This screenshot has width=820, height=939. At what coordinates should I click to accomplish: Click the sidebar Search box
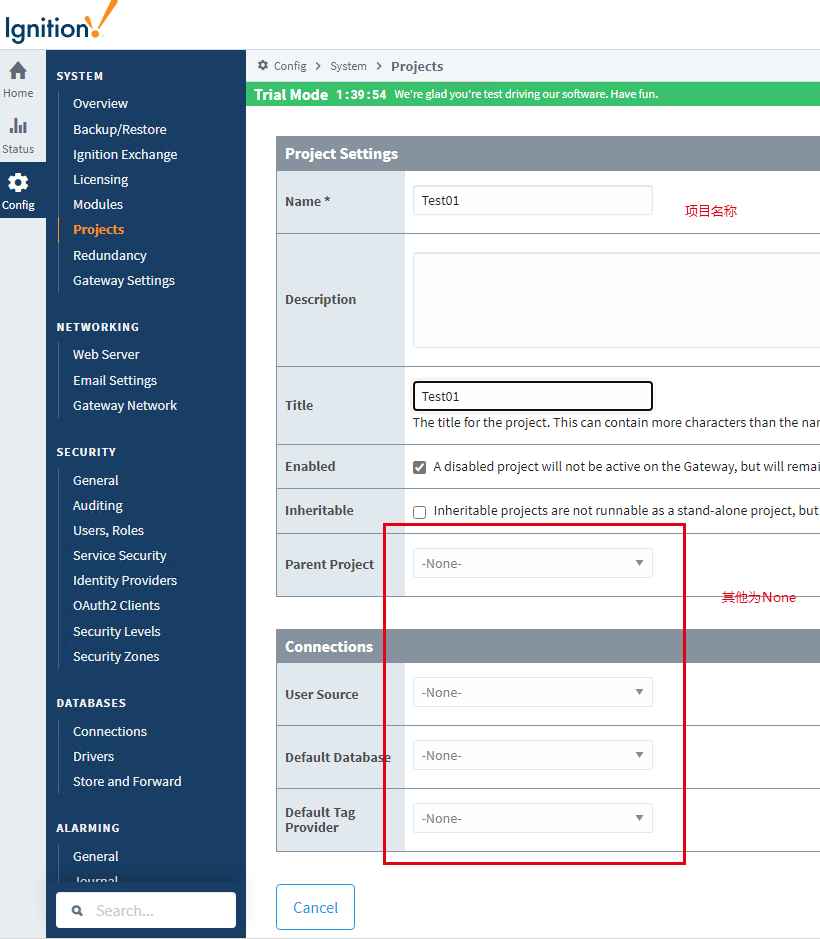(146, 910)
